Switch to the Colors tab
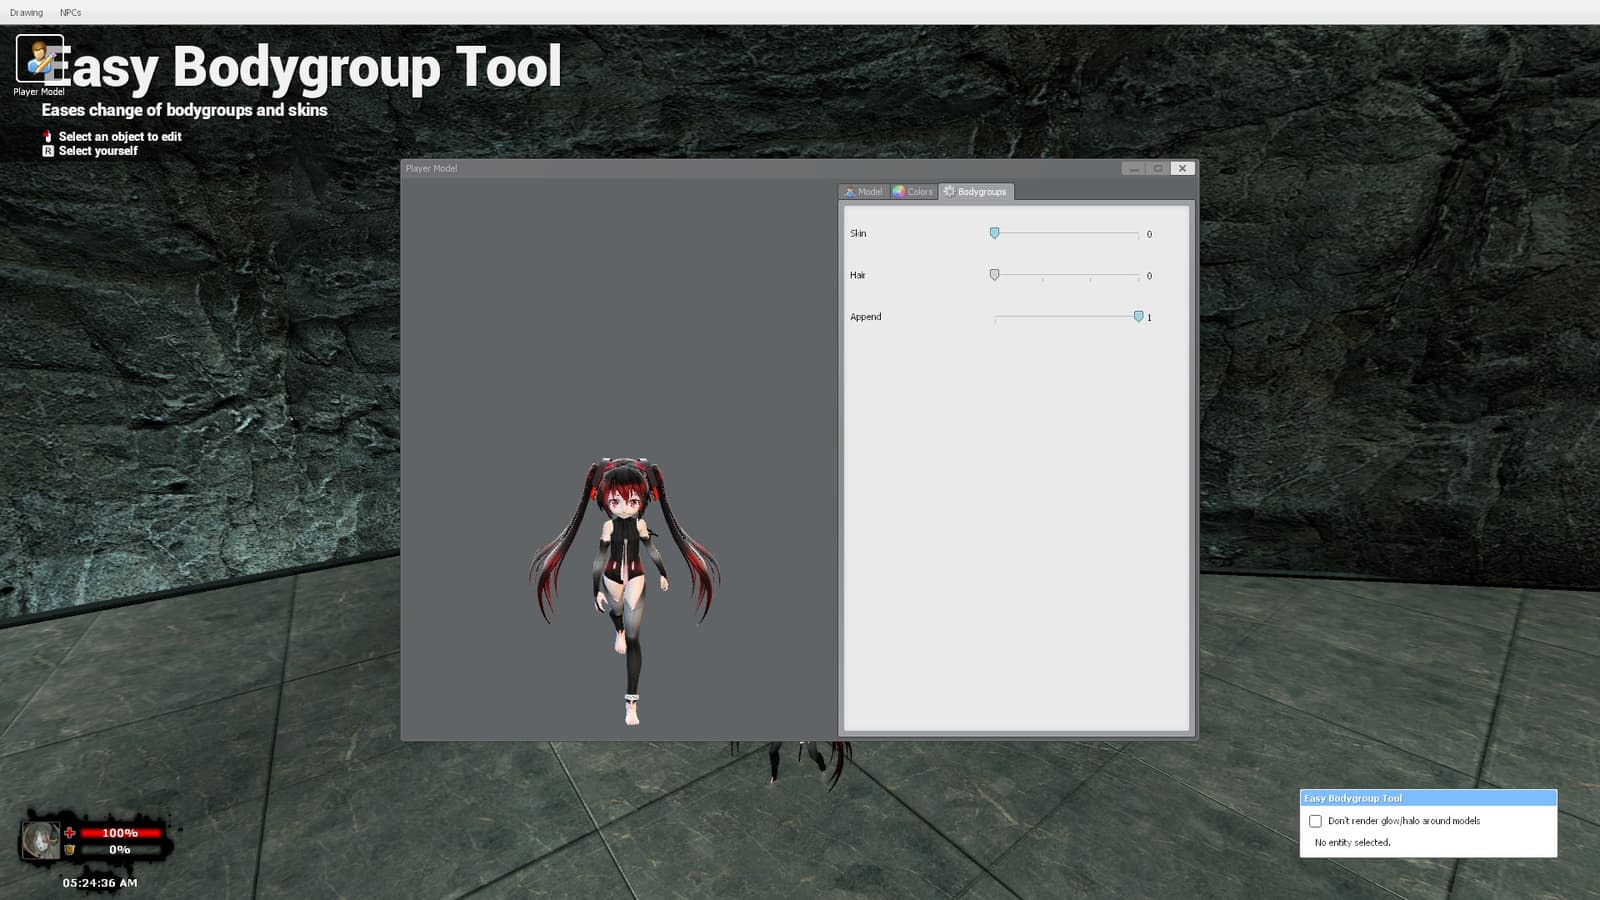Screen dimensions: 1600x900 [913, 192]
